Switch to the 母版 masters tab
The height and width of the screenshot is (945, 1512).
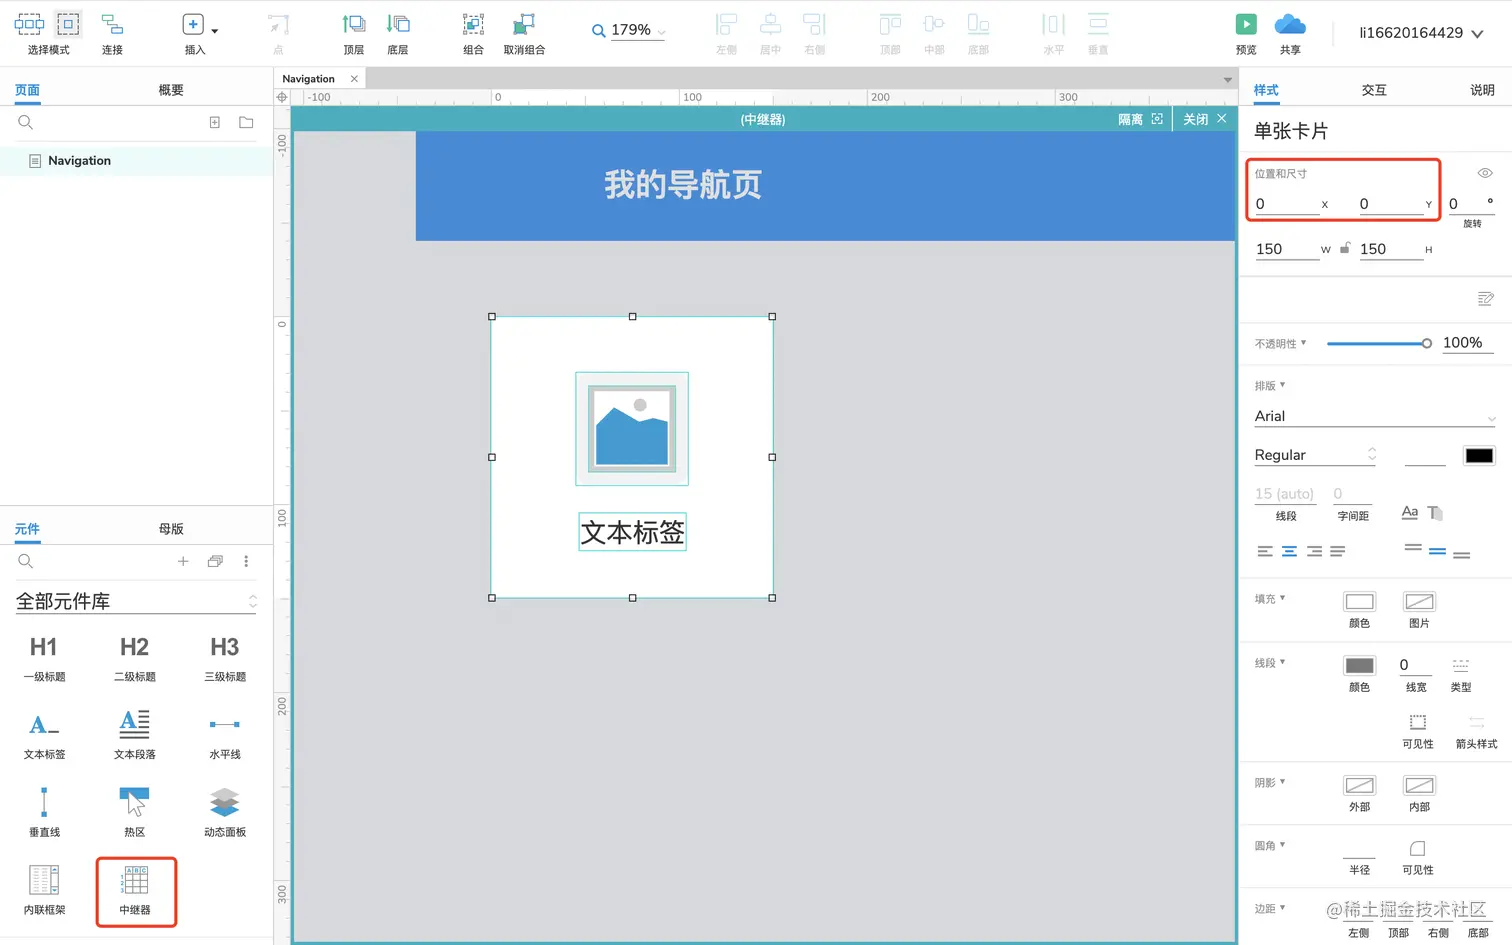pyautogui.click(x=171, y=529)
